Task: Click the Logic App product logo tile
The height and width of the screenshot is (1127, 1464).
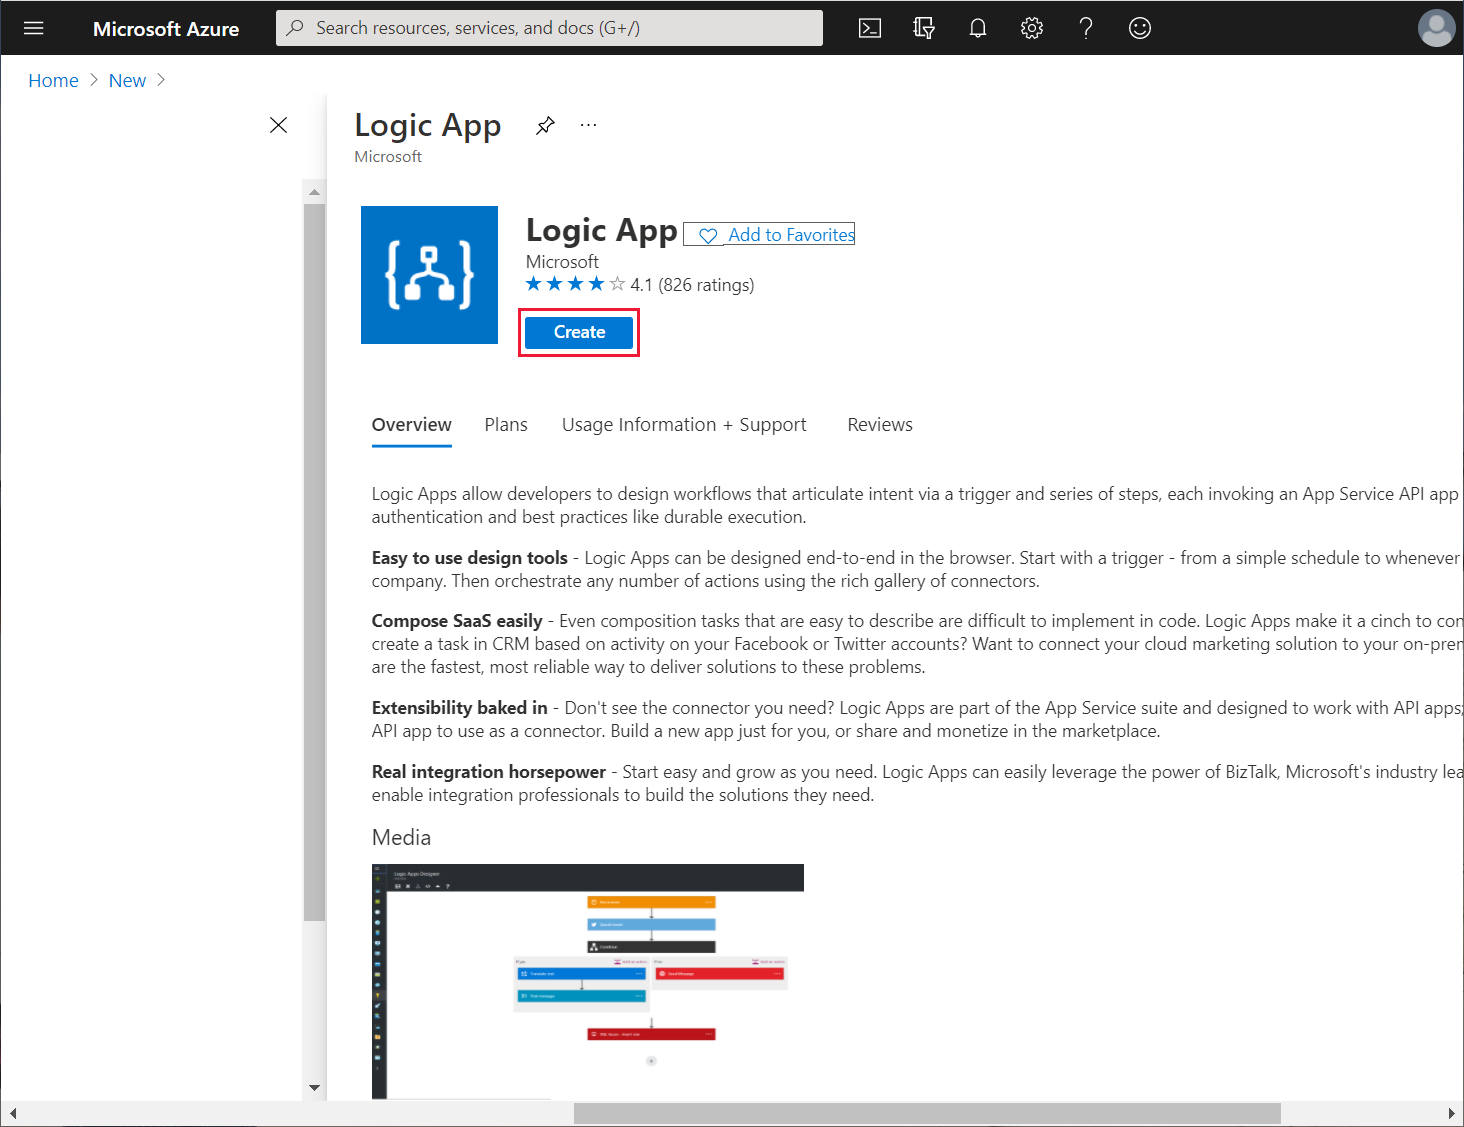Action: pos(429,275)
